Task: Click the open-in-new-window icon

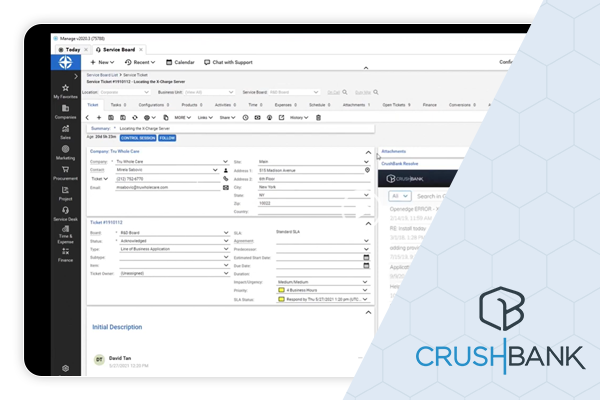Action: click(x=281, y=118)
